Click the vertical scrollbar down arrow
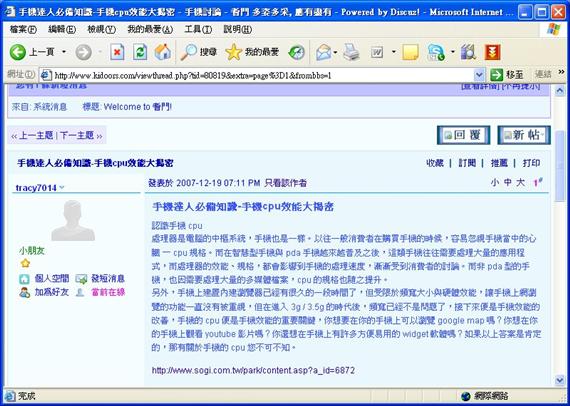Viewport: 570px width, 406px height. tap(560, 381)
